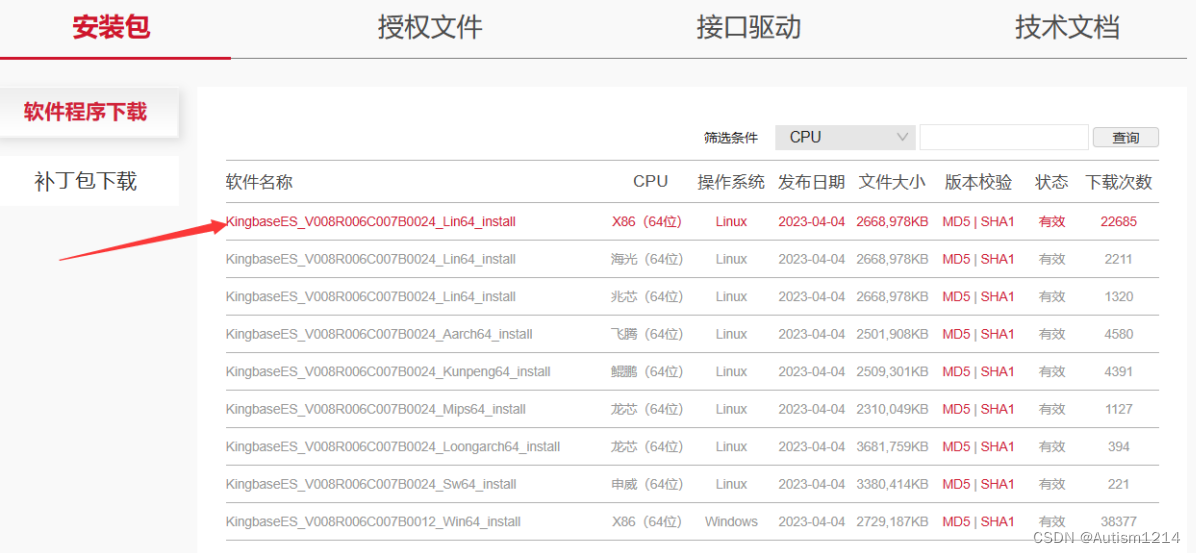This screenshot has height=553, width=1196.
Task: Download the Sw64 install package
Action: click(371, 484)
